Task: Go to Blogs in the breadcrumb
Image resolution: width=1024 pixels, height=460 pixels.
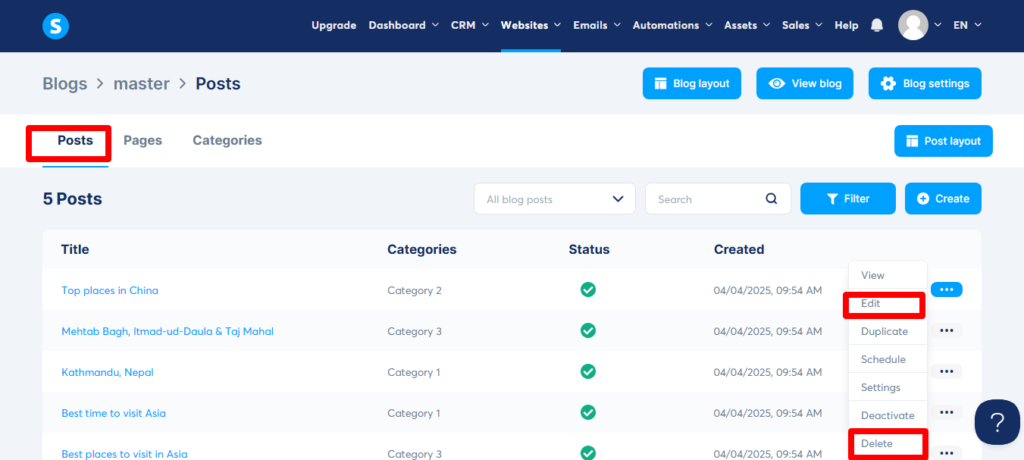Action: point(65,84)
